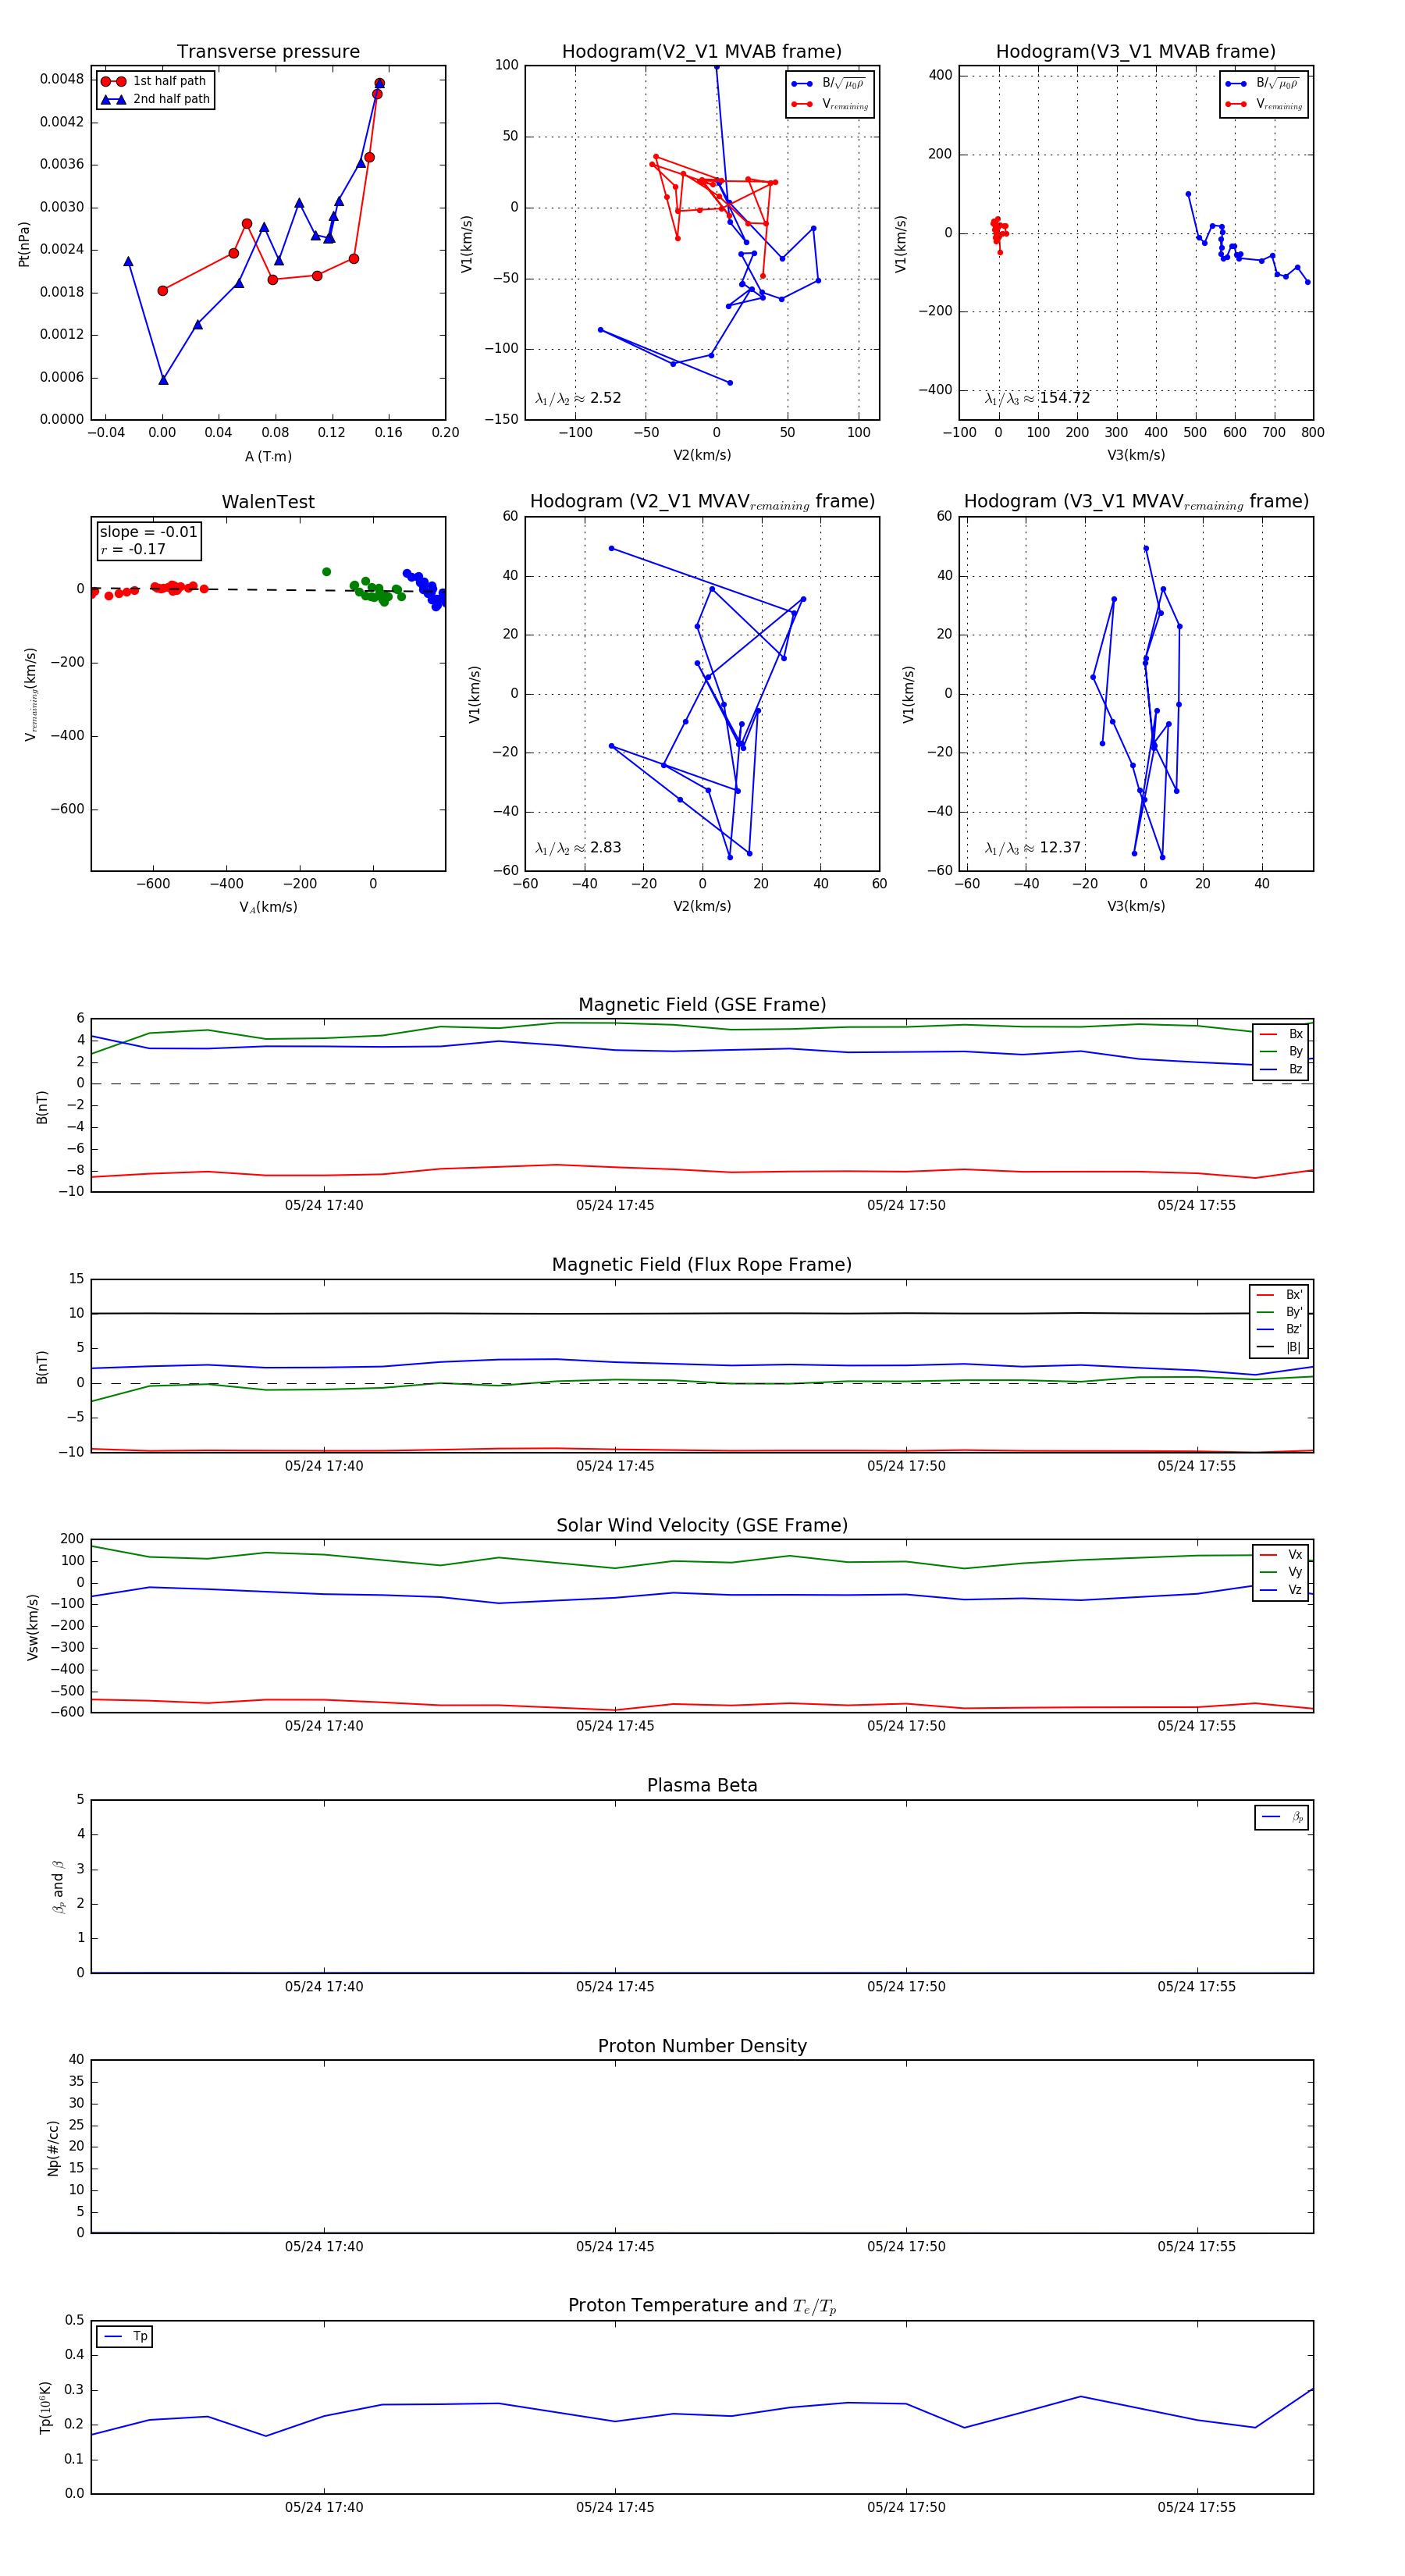Click the 'Magnetic Field (GSE Frame)' title

click(702, 1005)
